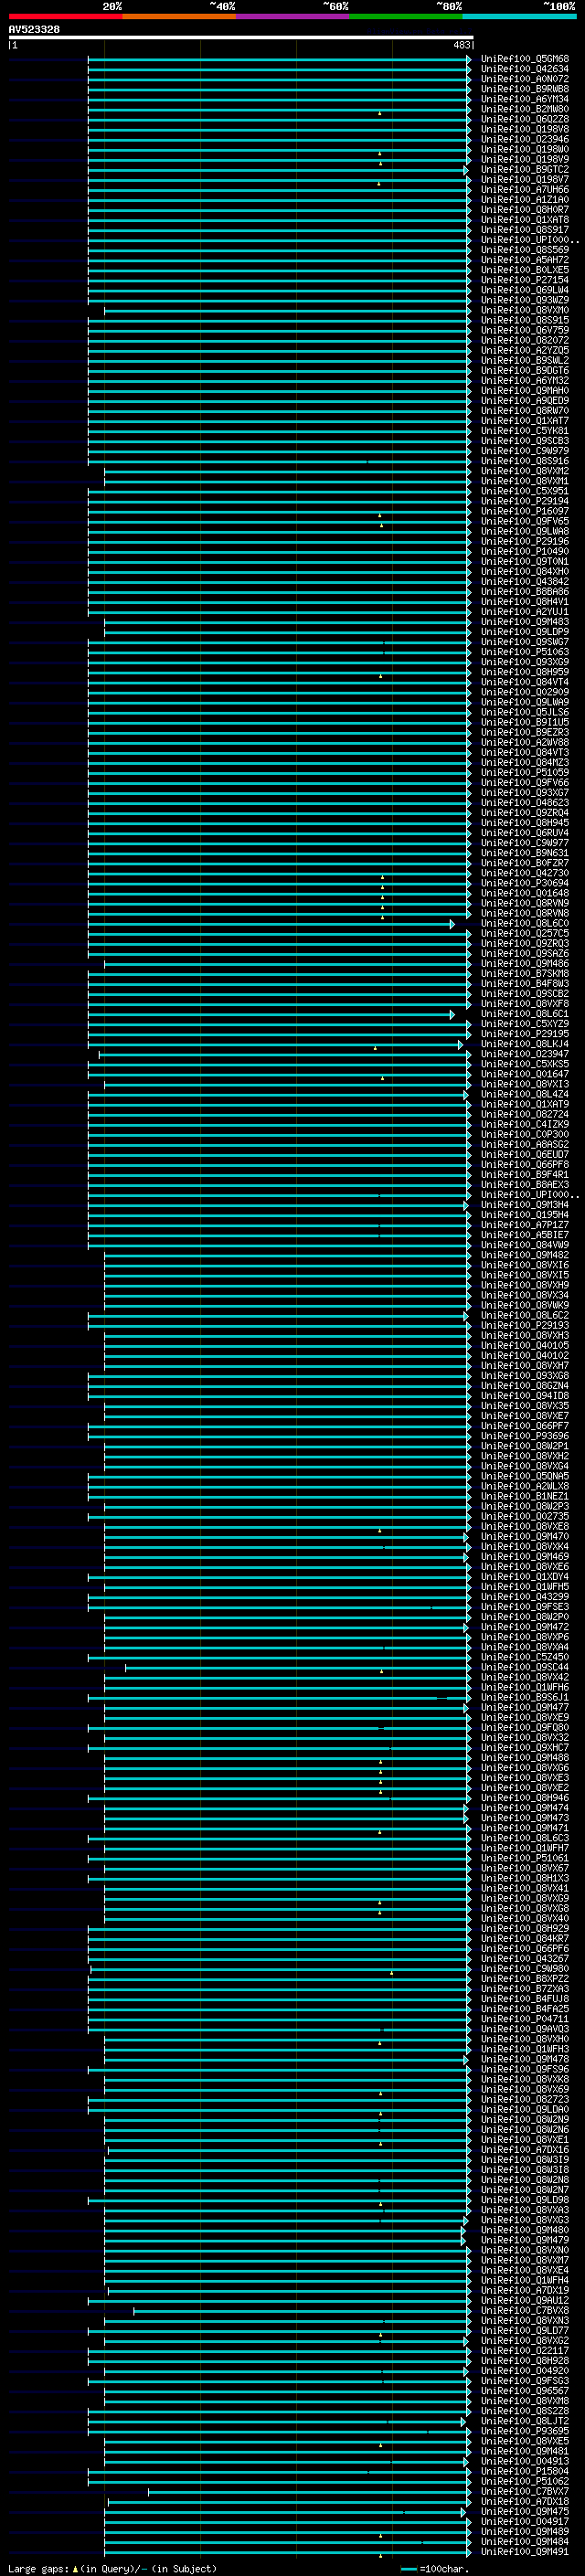Click label UniRef100_A9QED9
This screenshot has height=2576, width=585.
(525, 401)
